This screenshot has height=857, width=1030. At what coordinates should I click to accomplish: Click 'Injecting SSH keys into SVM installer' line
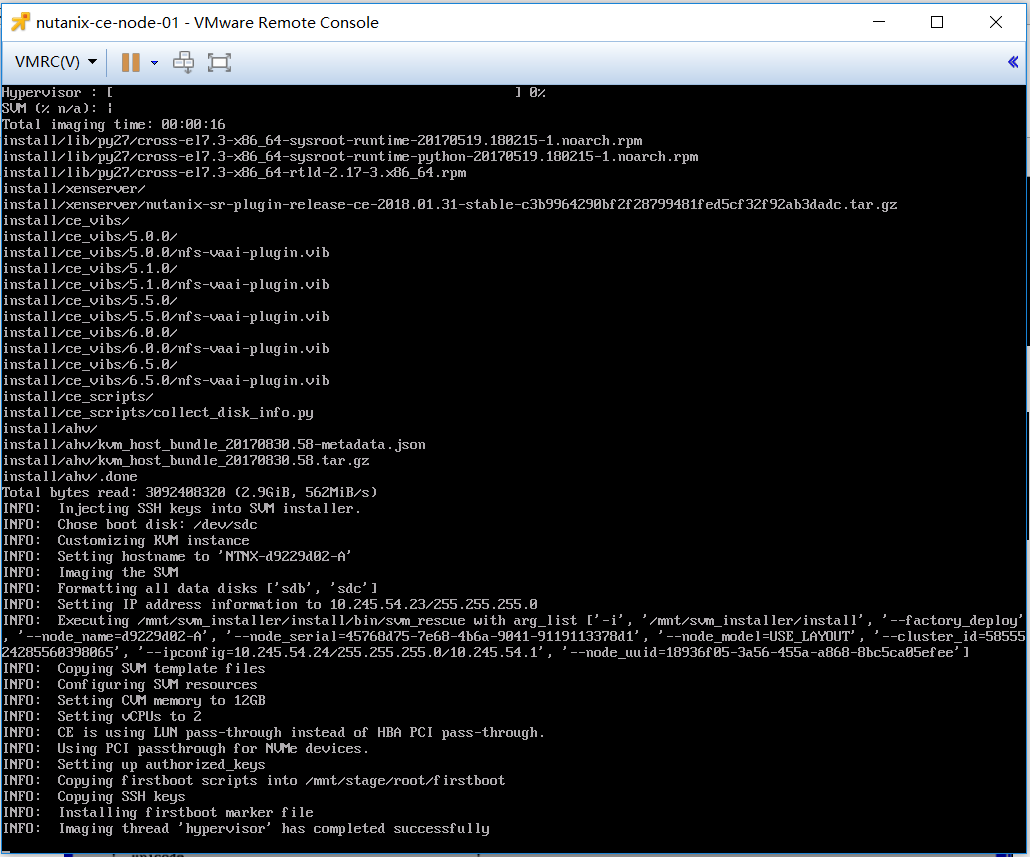182,508
